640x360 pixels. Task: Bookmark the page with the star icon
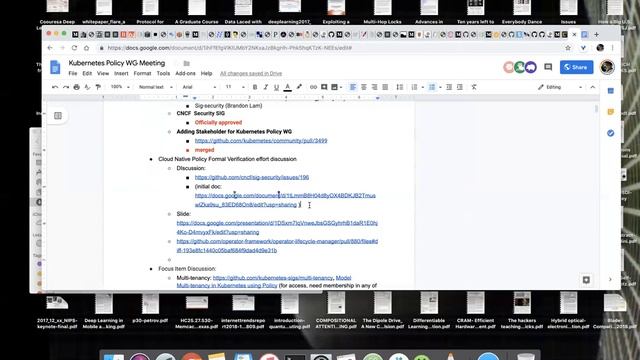click(x=568, y=48)
